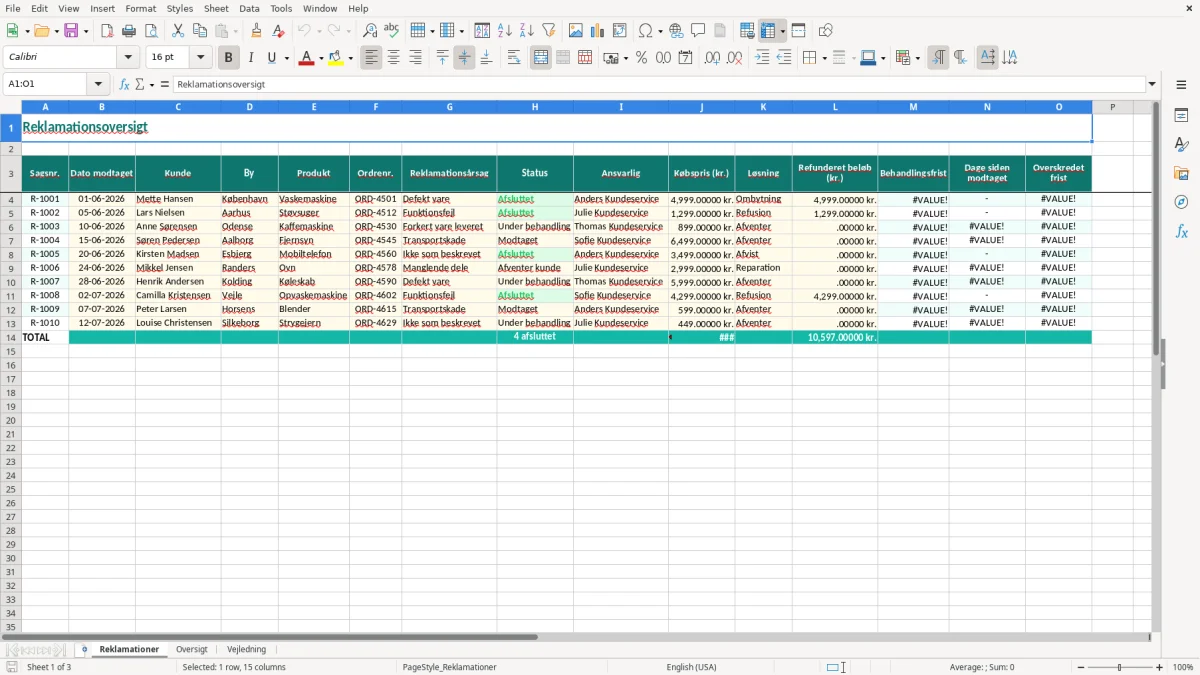Click English (USA) language status
Viewport: 1200px width, 675px height.
coord(692,667)
